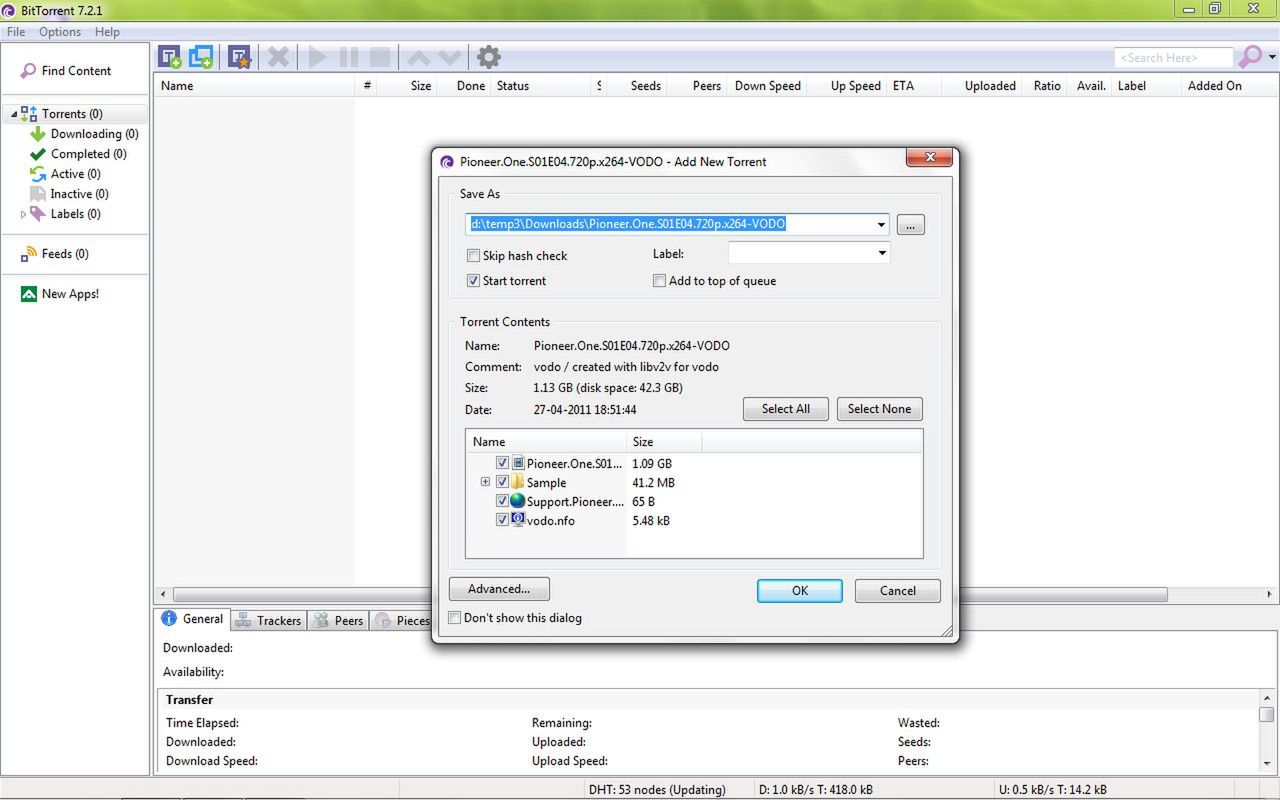The image size is (1280, 800).
Task: Click the Move Down Queue arrow
Action: tap(450, 57)
